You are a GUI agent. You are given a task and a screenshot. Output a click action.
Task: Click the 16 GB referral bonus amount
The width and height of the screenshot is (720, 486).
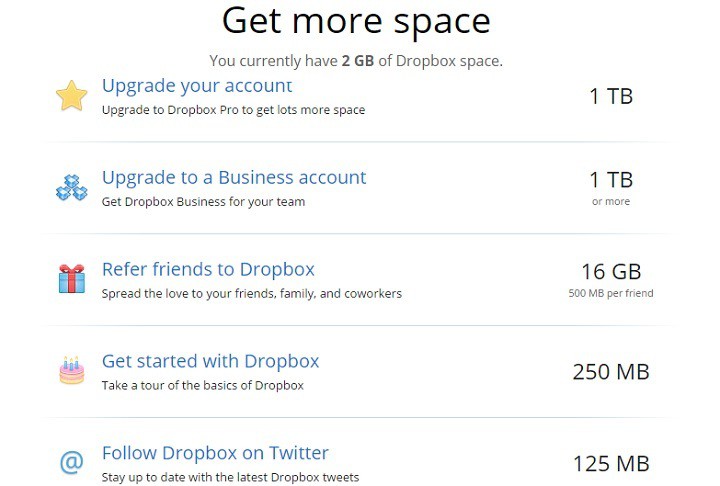point(611,271)
